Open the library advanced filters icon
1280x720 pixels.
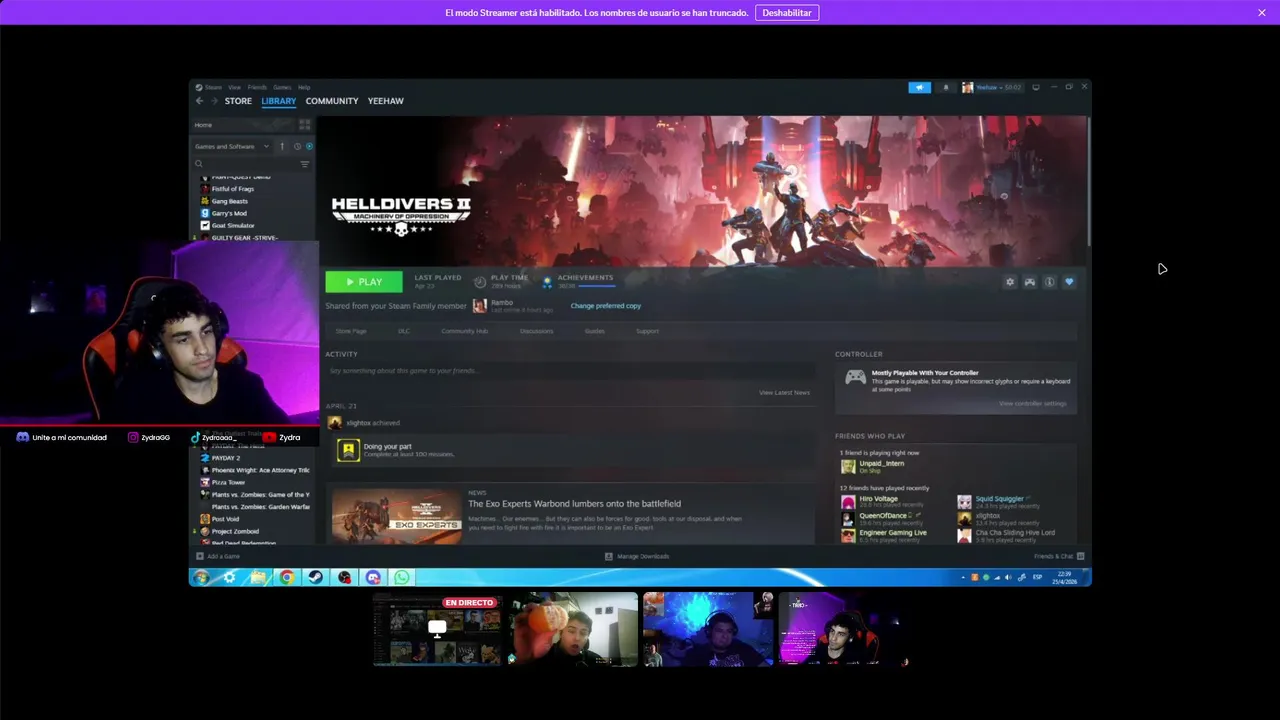(x=305, y=164)
